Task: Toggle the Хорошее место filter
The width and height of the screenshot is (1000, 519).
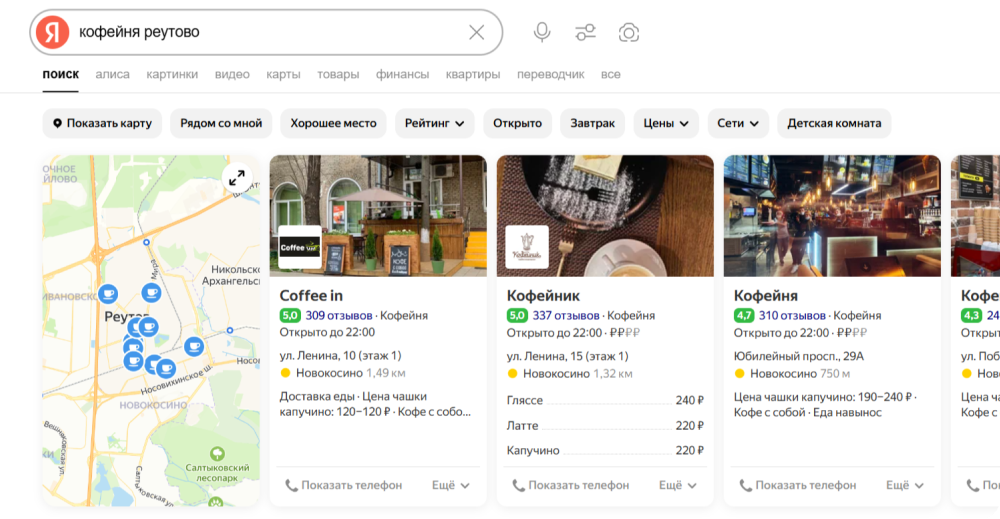Action: point(334,123)
